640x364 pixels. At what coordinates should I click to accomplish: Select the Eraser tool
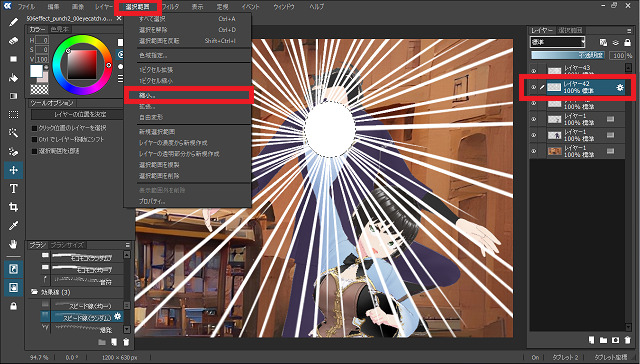(13, 40)
